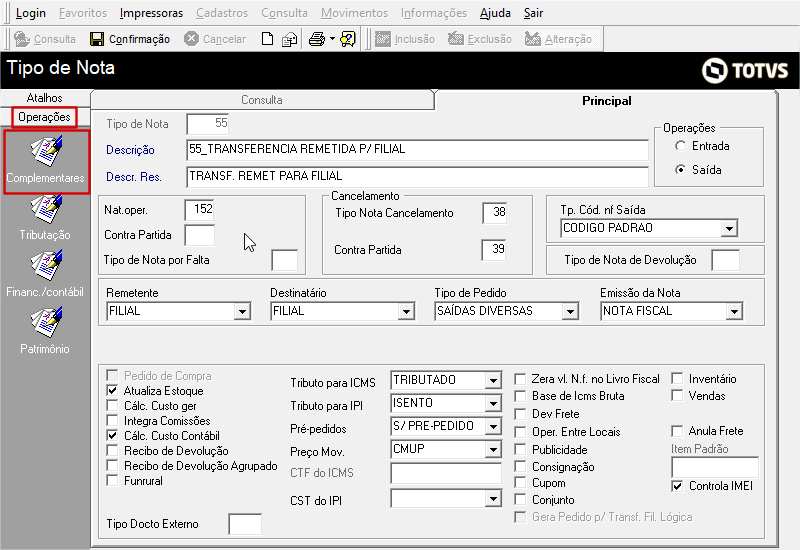
Task: Click the Alteração toolbar button
Action: coord(558,39)
